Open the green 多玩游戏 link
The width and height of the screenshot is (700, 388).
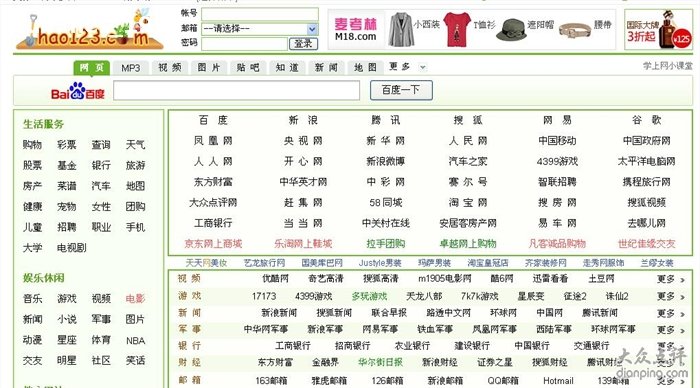click(369, 296)
